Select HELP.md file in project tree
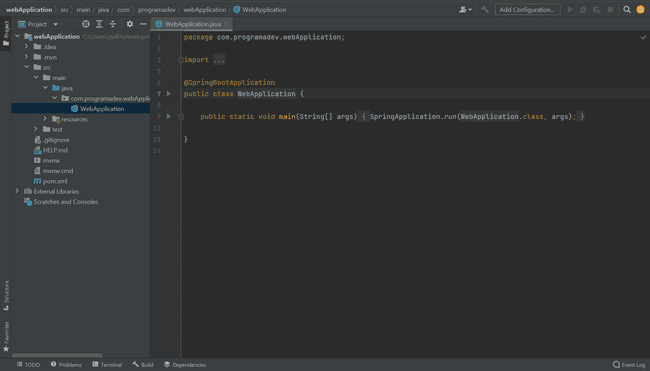The height and width of the screenshot is (371, 650). tap(51, 150)
